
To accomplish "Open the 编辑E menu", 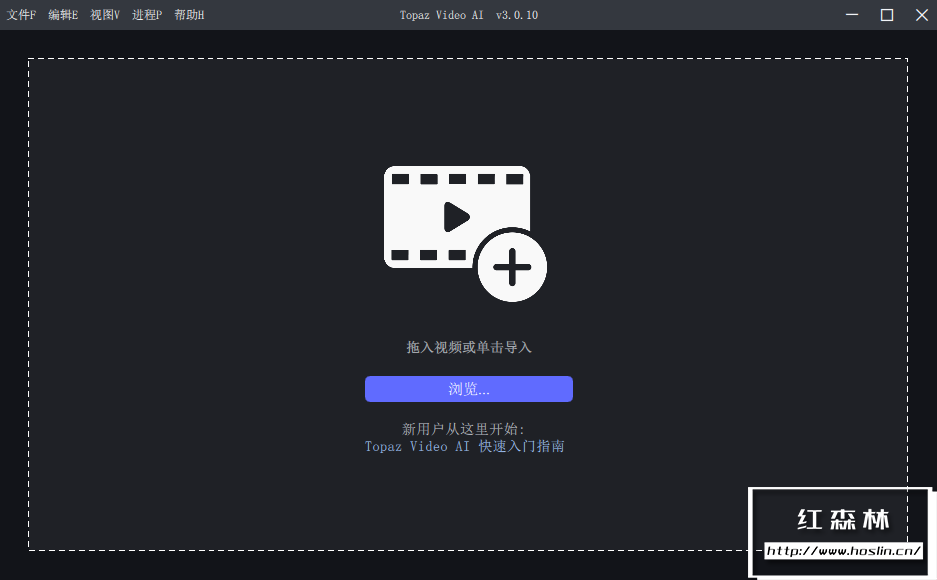I will point(63,15).
